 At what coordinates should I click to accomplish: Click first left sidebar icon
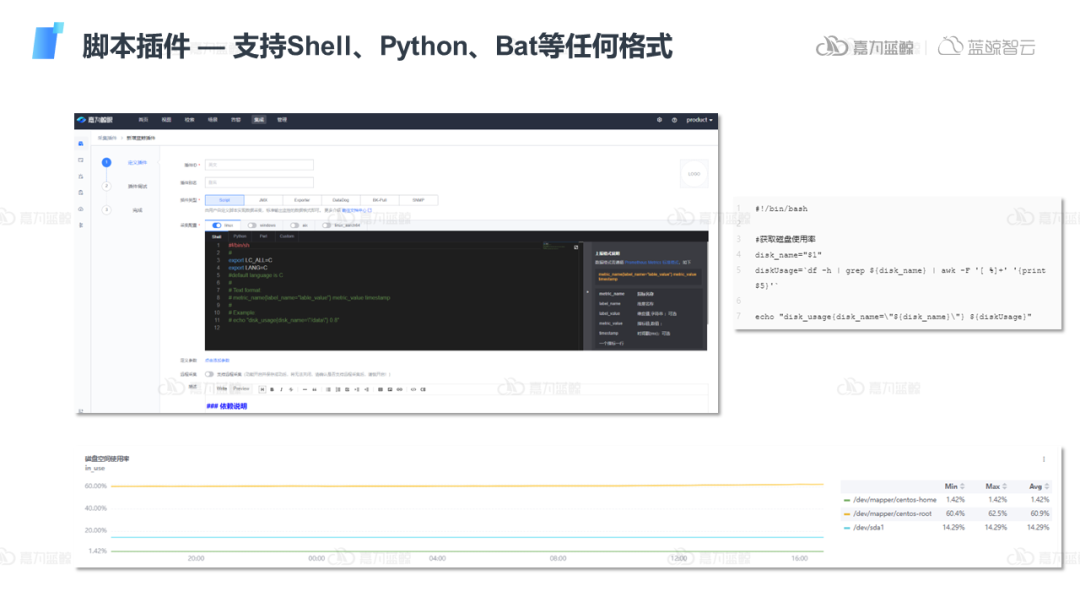pos(81,143)
